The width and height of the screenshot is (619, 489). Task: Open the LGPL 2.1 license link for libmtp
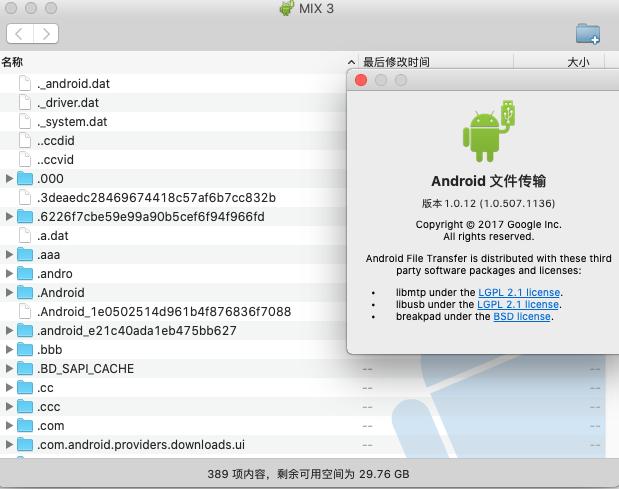click(519, 292)
